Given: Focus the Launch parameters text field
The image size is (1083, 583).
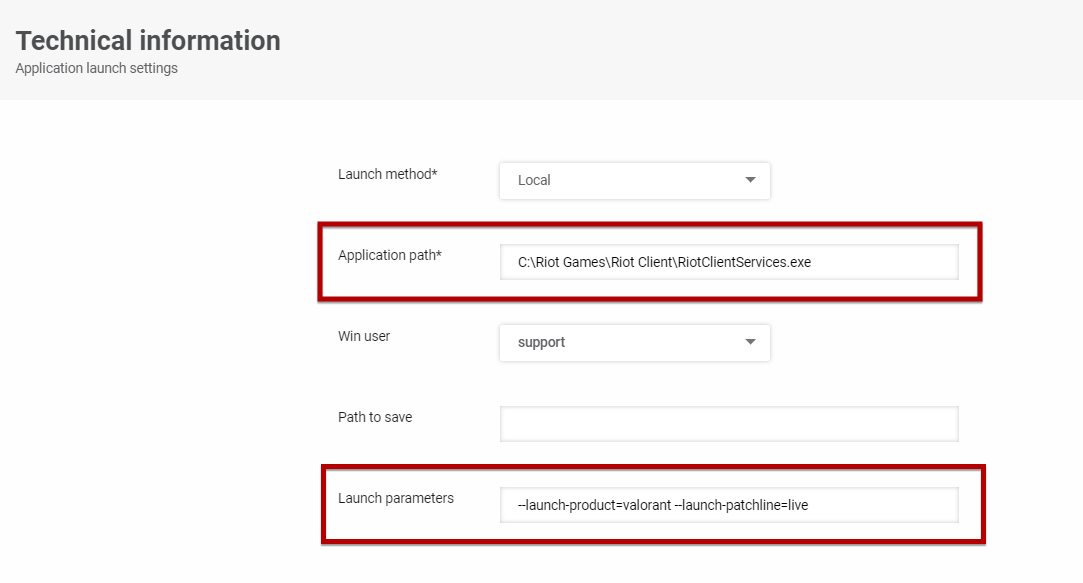Looking at the screenshot, I should 880,505.
